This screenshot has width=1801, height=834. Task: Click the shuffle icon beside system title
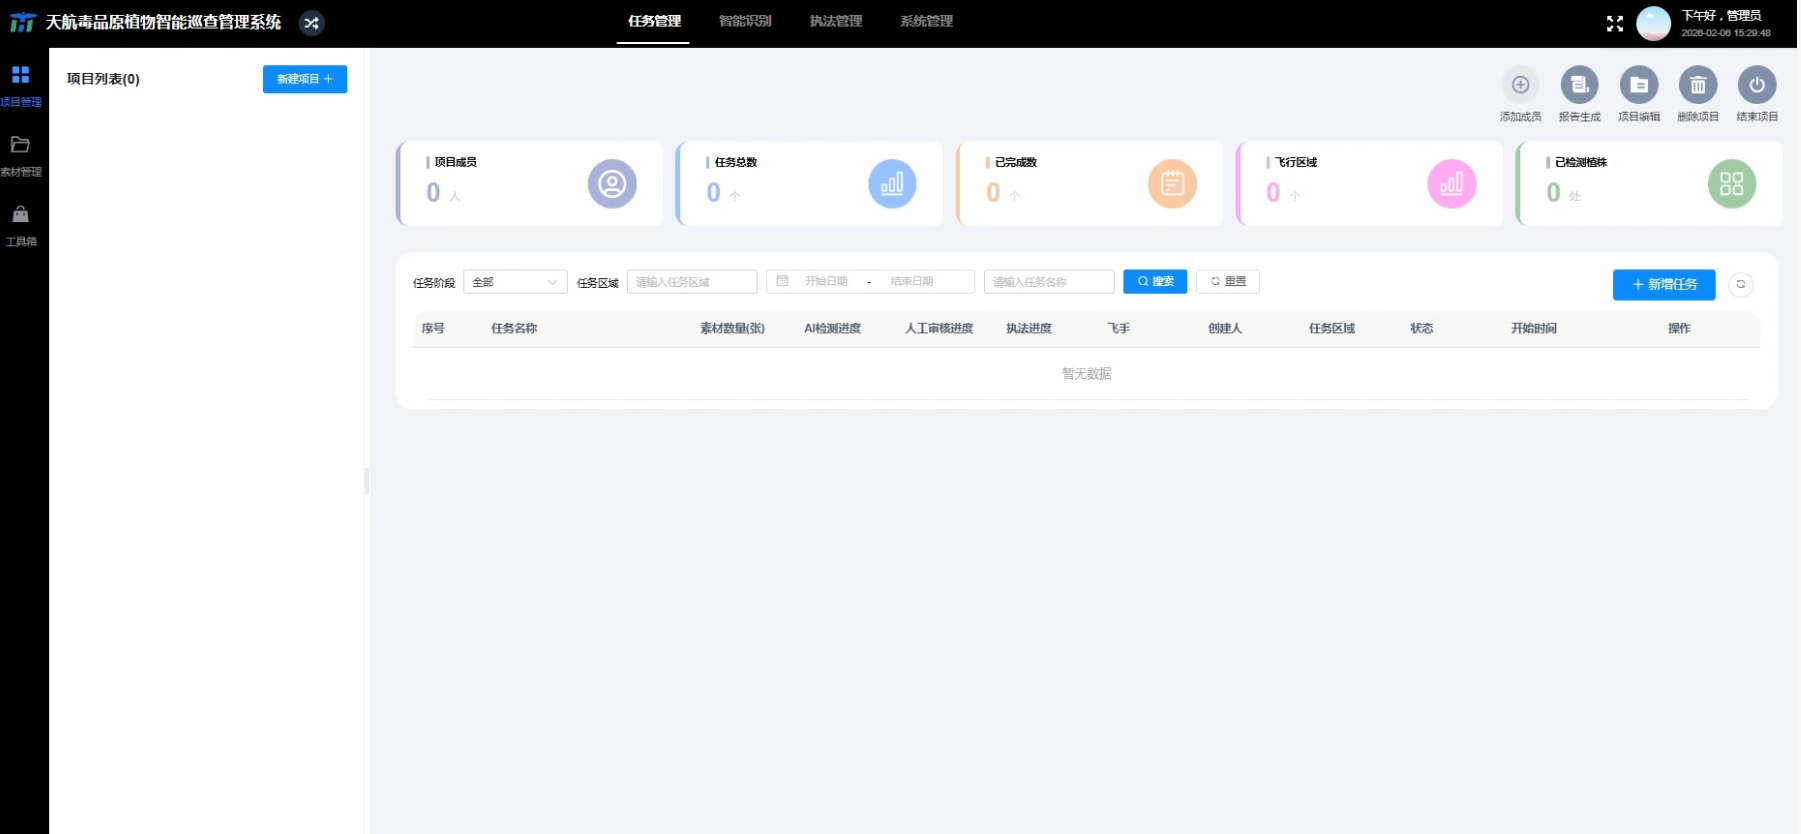point(312,23)
